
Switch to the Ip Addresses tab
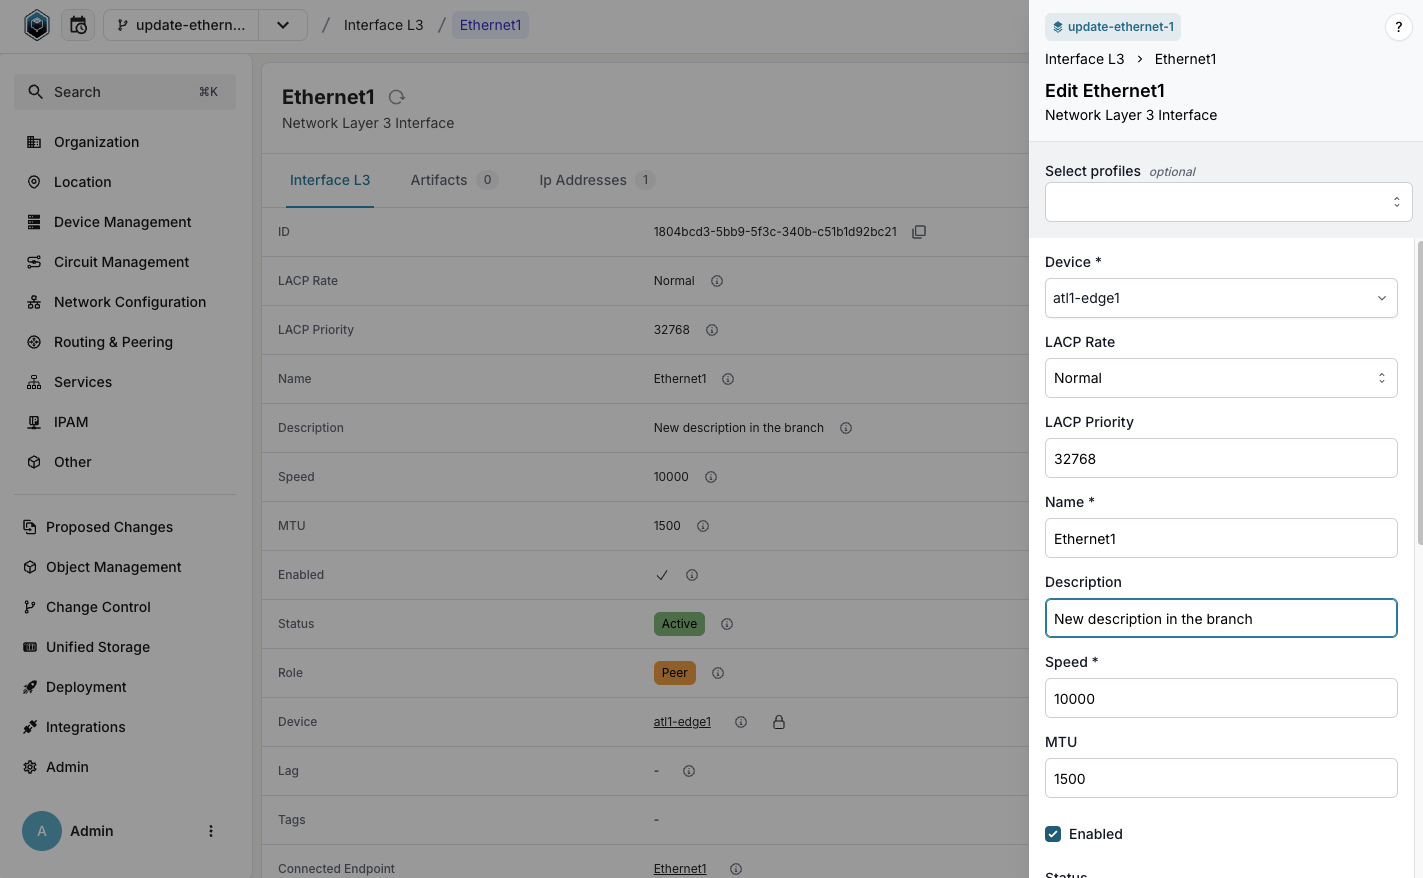583,180
